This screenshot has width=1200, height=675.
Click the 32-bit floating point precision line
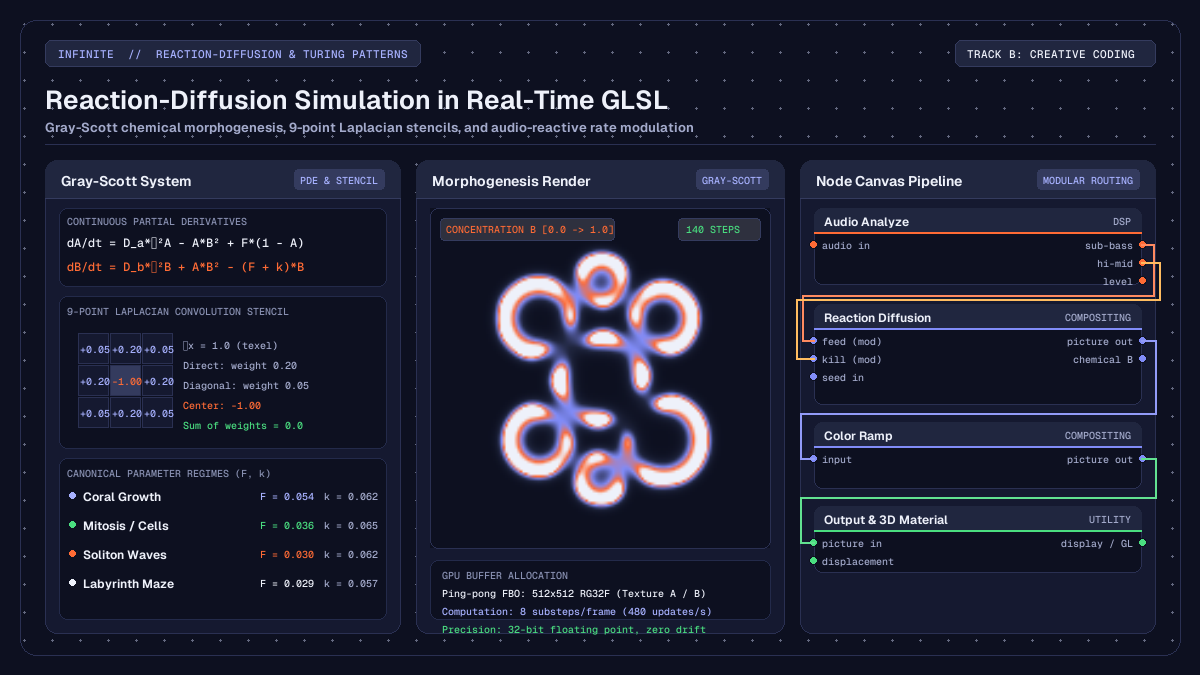tap(574, 629)
